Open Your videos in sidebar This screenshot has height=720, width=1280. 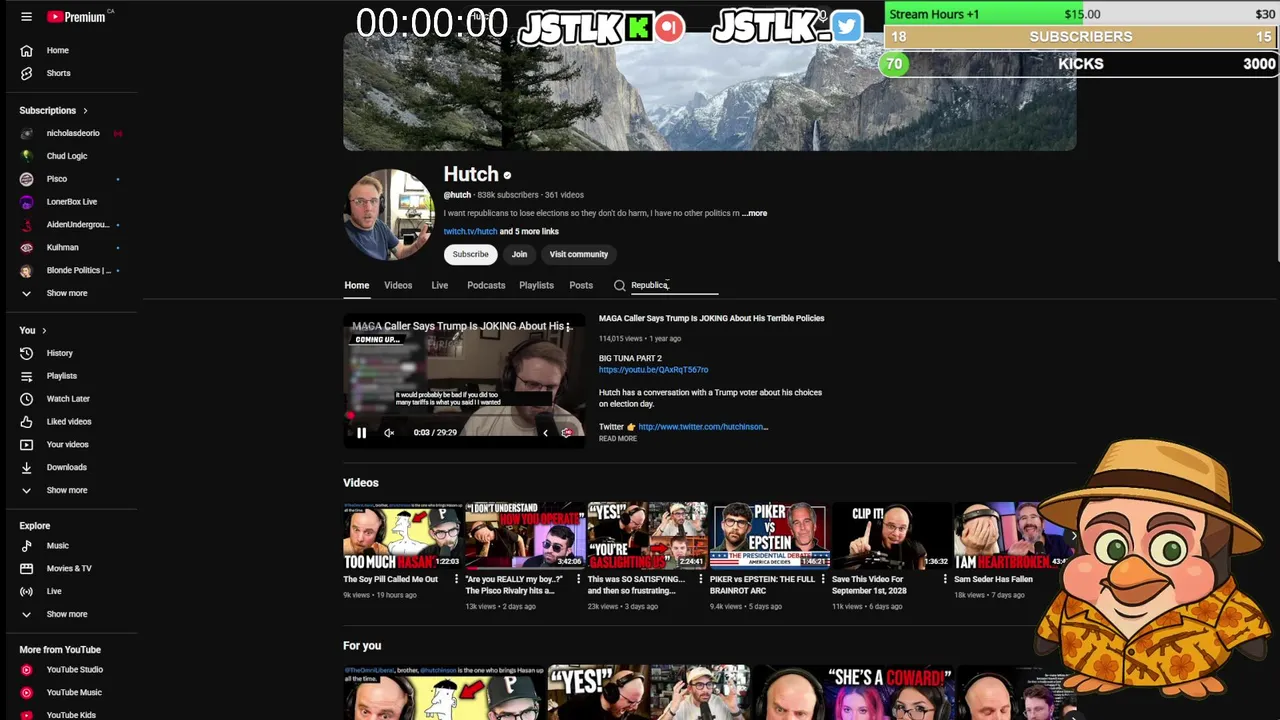[67, 444]
